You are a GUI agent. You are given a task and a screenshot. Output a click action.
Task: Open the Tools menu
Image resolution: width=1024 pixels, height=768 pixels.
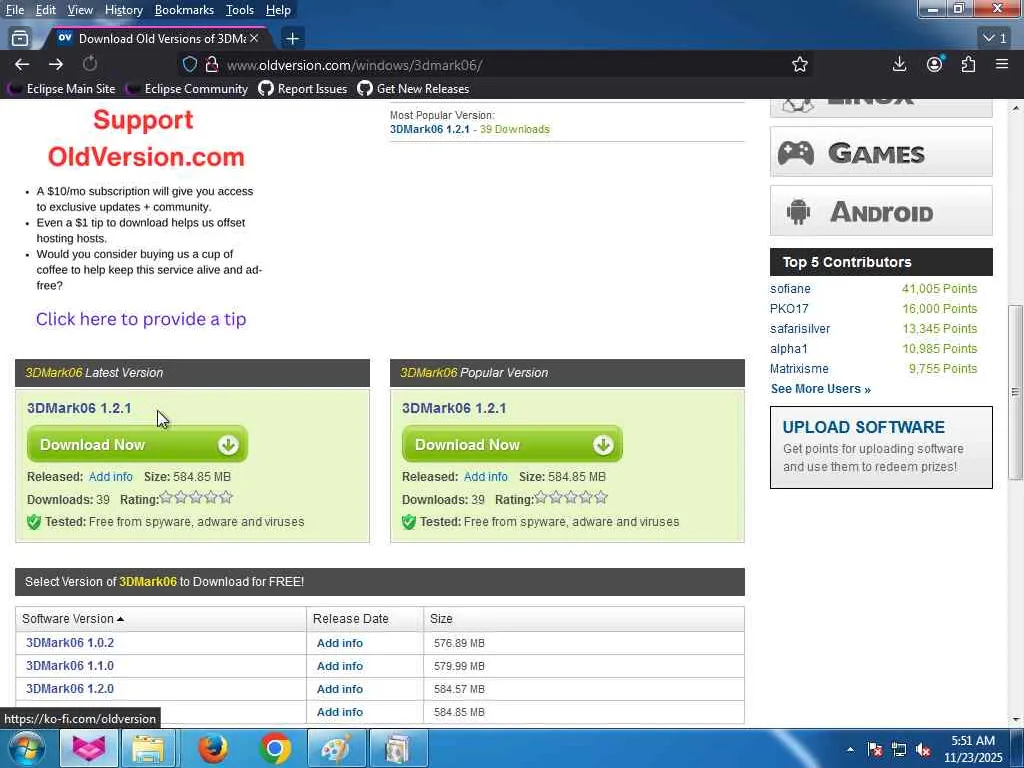click(240, 10)
